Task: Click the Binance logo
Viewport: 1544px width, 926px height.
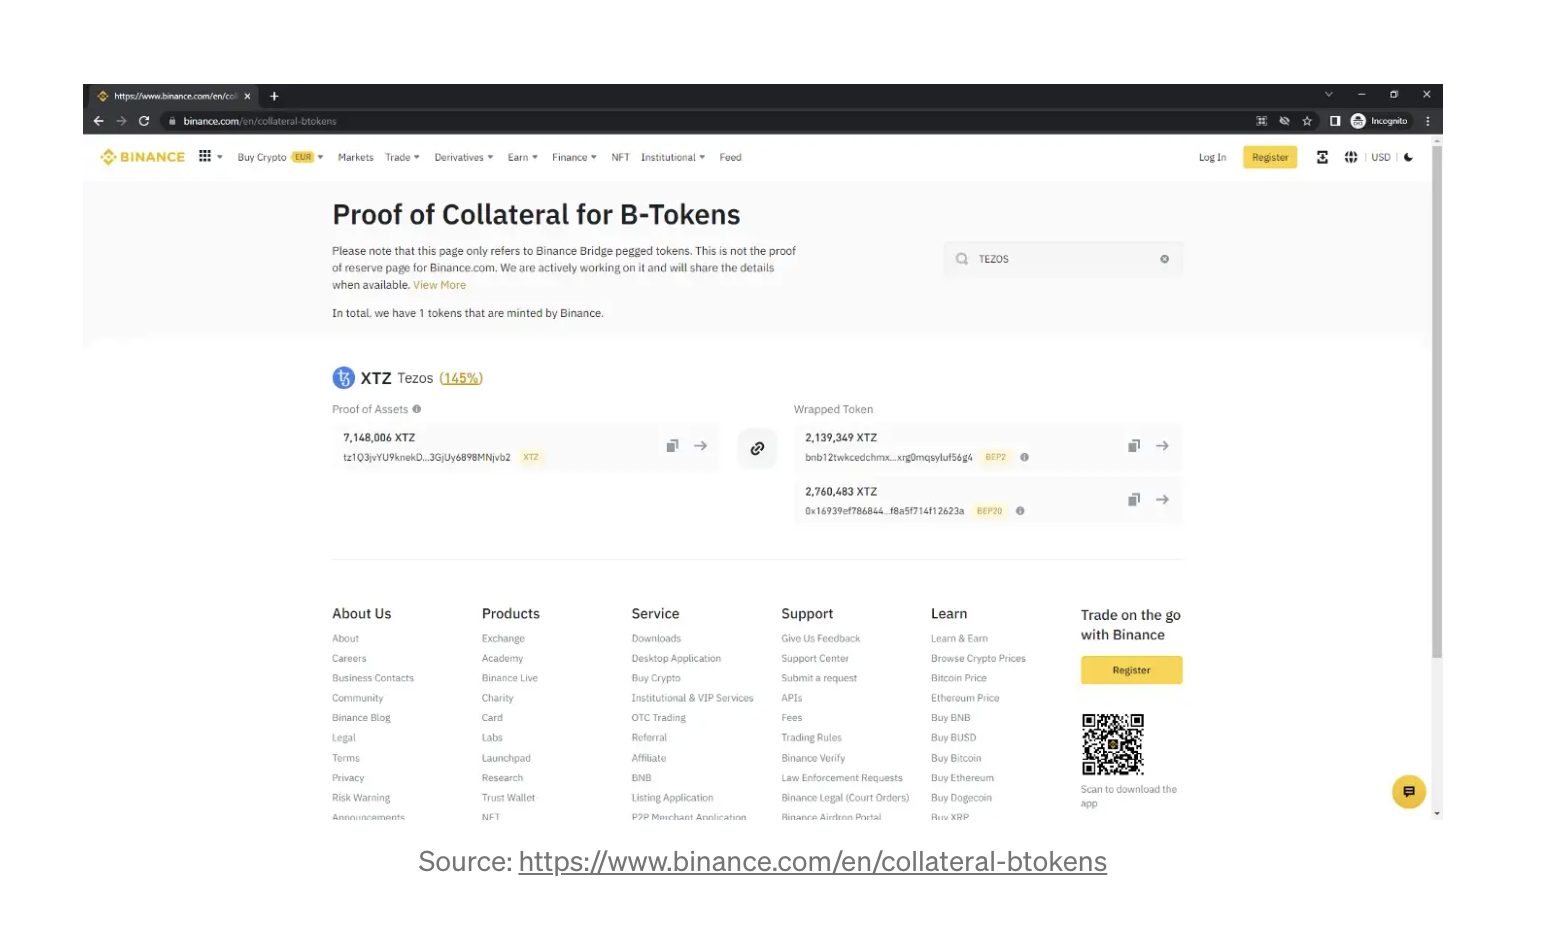Action: click(142, 157)
